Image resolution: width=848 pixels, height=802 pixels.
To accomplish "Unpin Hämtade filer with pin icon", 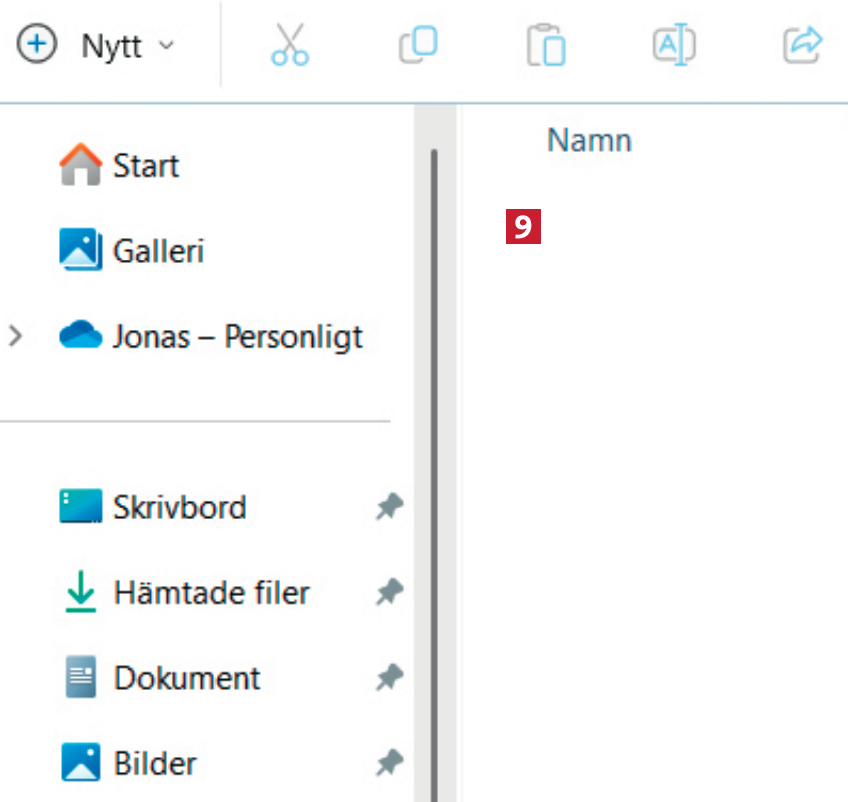I will 389,593.
